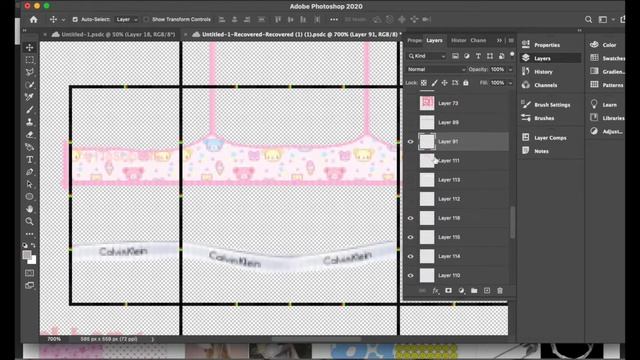Switch to the Channels panel tab
Image resolution: width=640 pixels, height=360 pixels.
tap(478, 40)
